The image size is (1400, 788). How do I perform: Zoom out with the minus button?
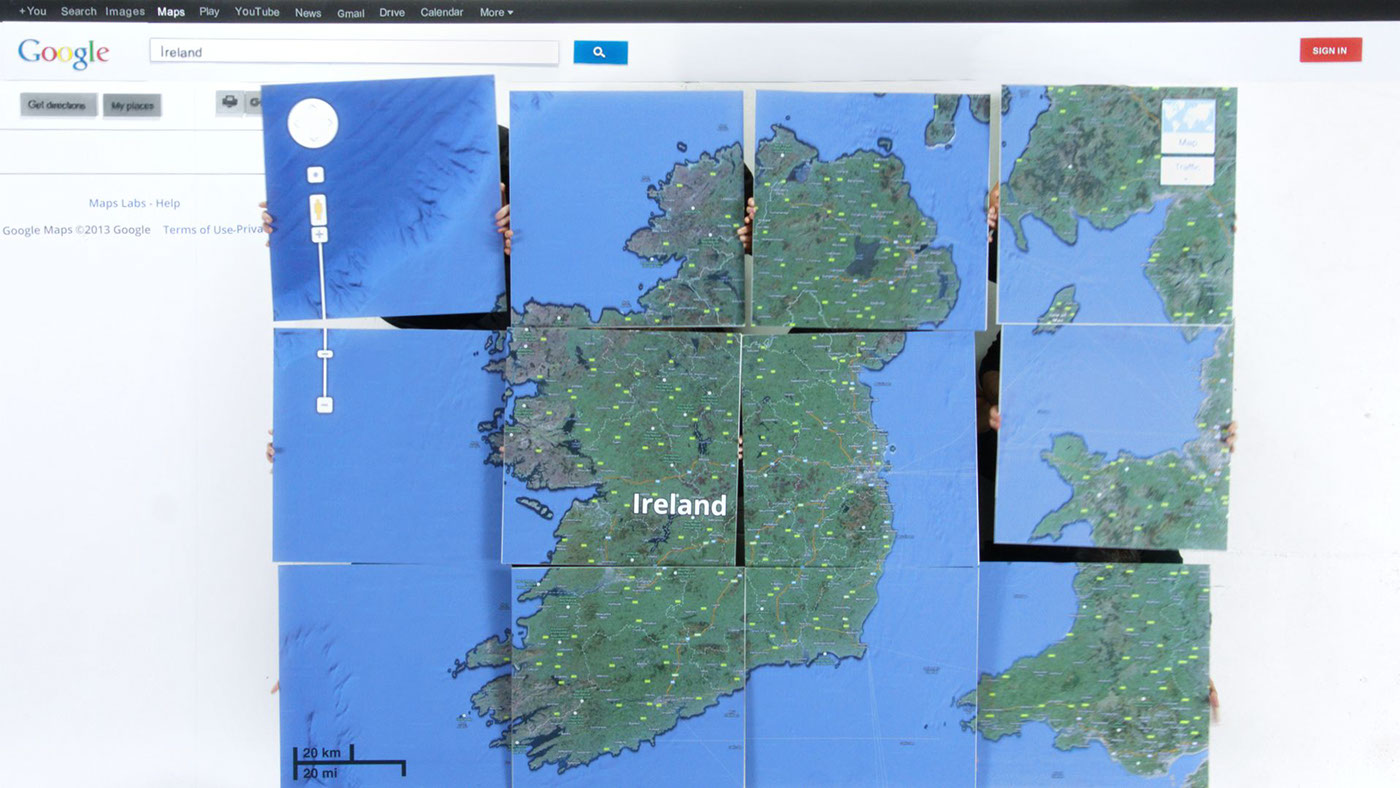click(x=324, y=405)
